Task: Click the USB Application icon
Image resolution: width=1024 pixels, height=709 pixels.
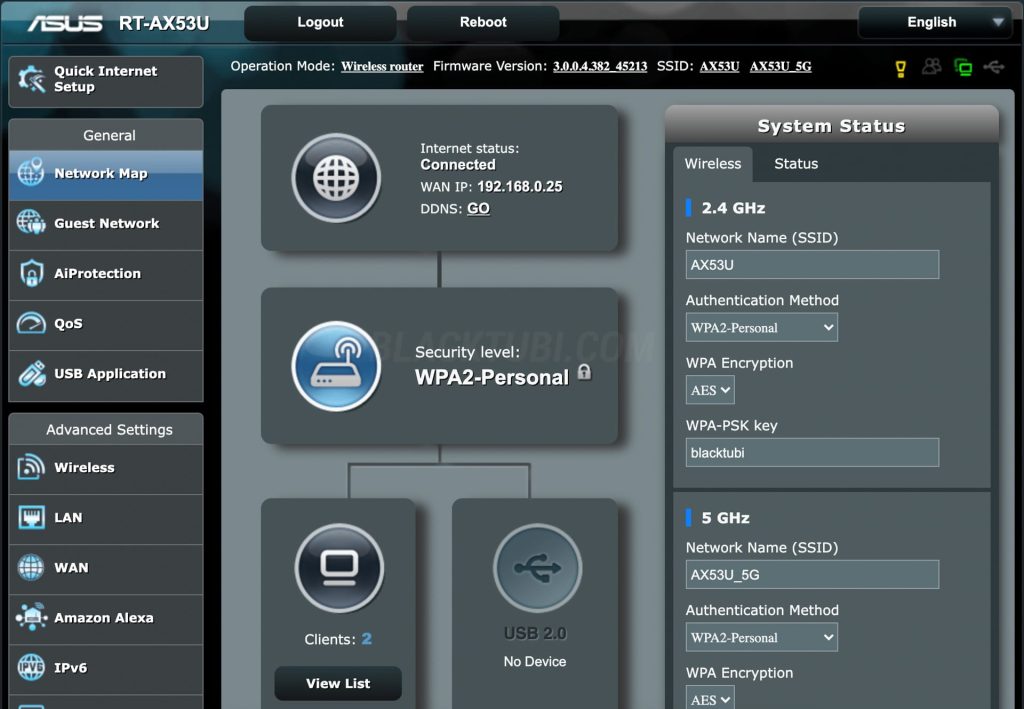Action: click(x=31, y=373)
